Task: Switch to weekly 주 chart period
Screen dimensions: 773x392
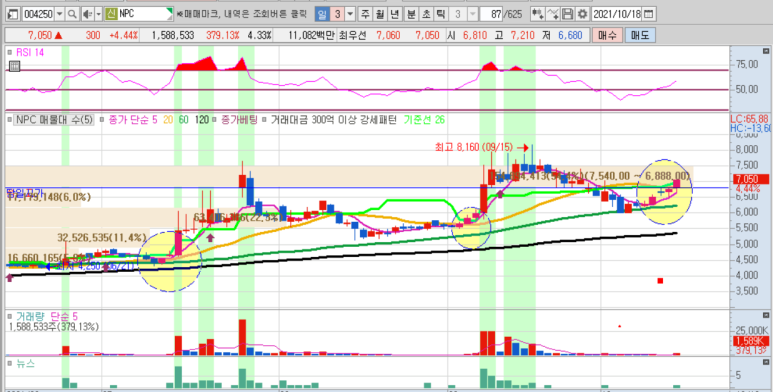Action: coord(365,14)
